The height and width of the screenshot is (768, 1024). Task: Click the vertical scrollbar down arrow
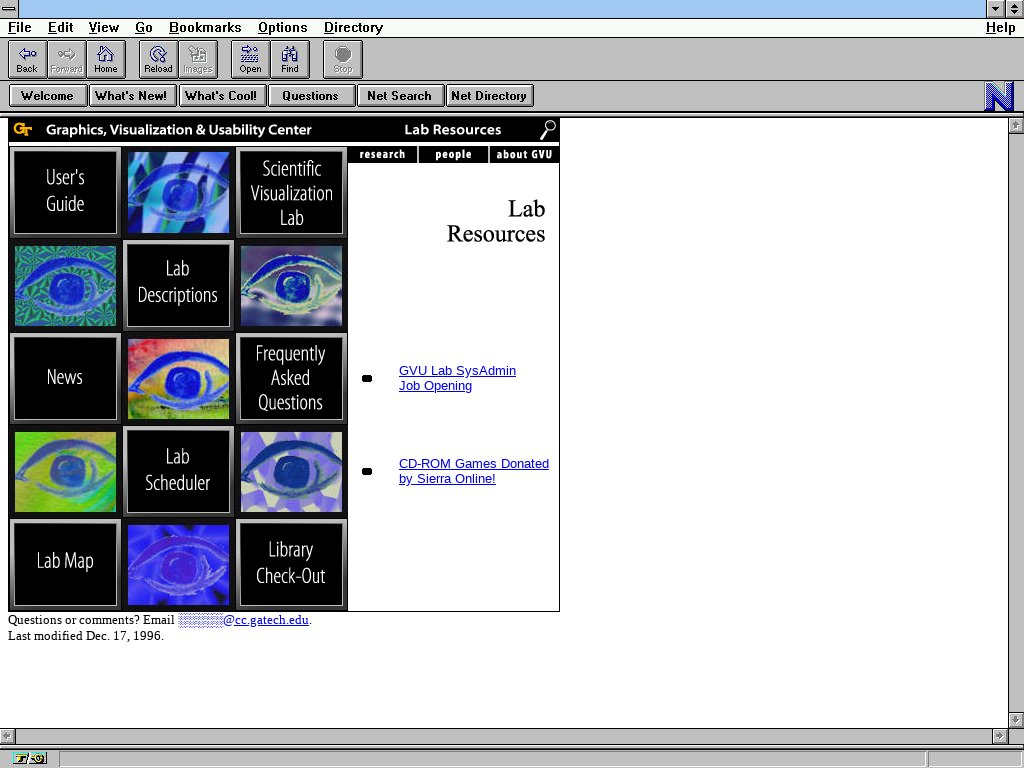click(x=1016, y=719)
